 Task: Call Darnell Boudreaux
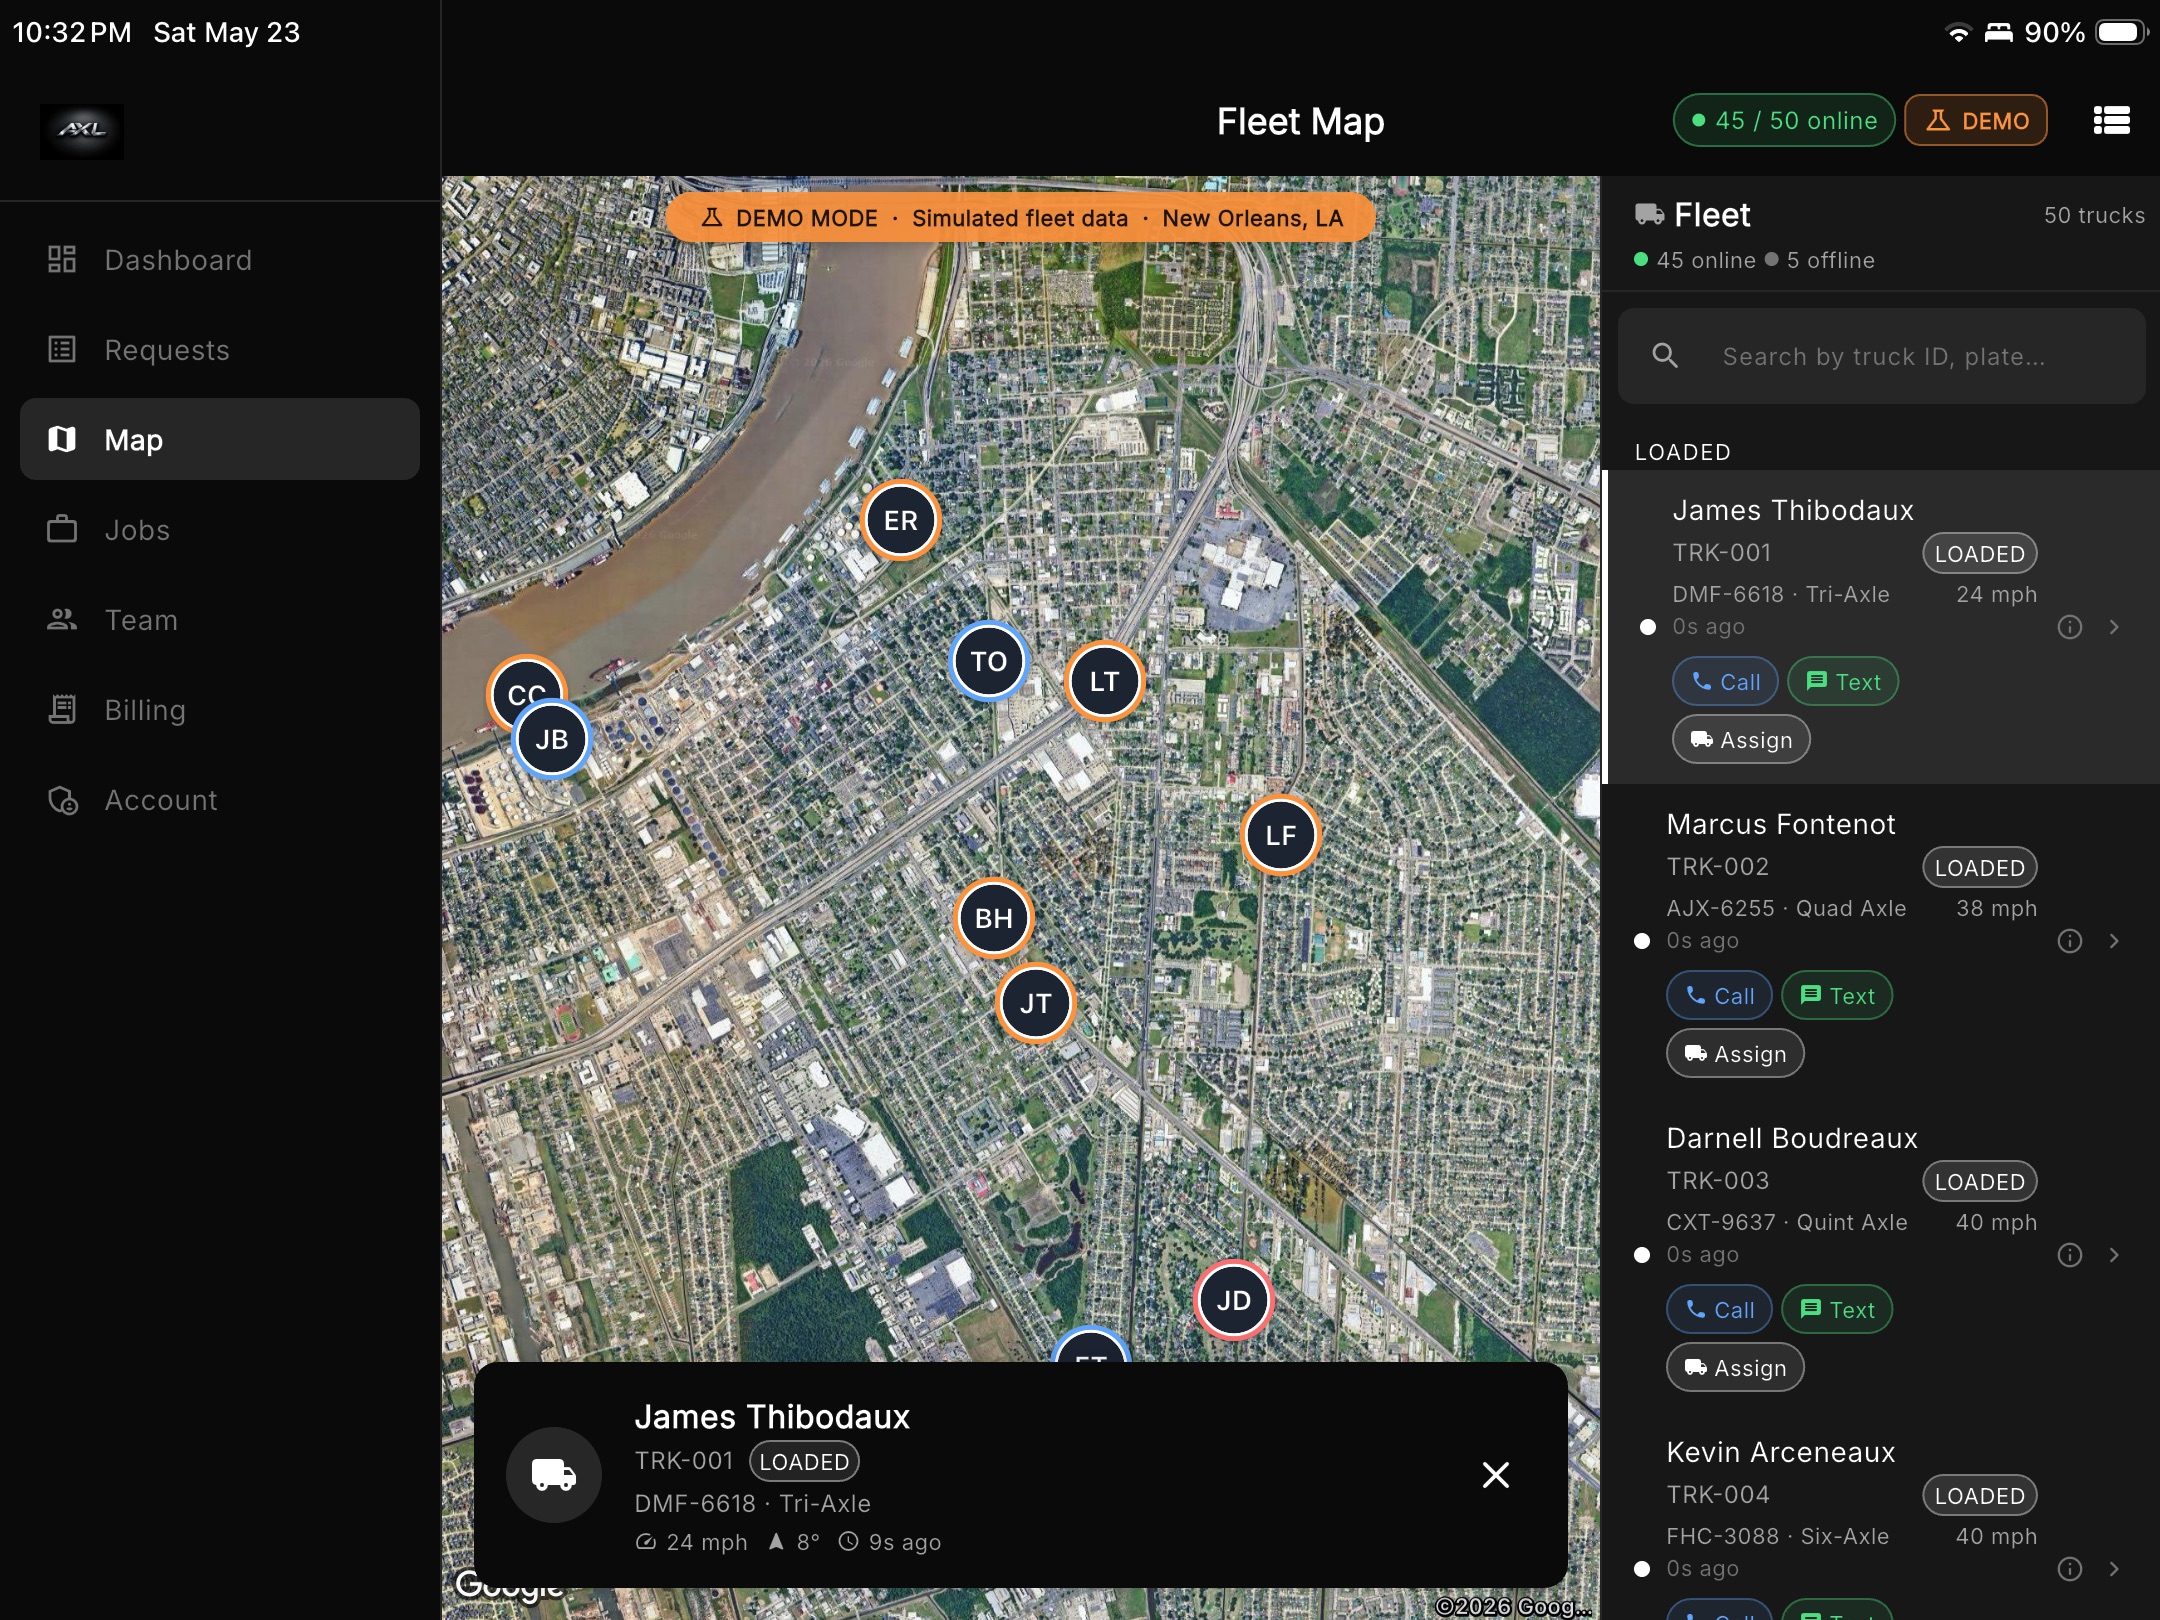[x=1719, y=1310]
